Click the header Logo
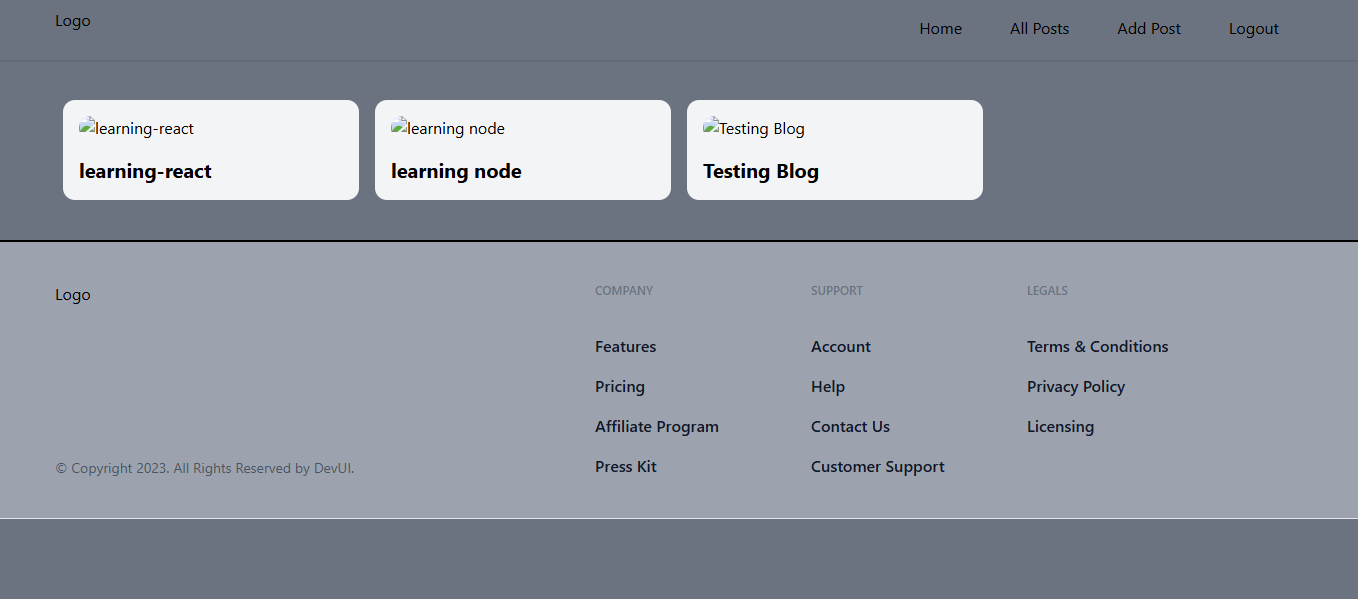The image size is (1358, 599). pyautogui.click(x=73, y=21)
